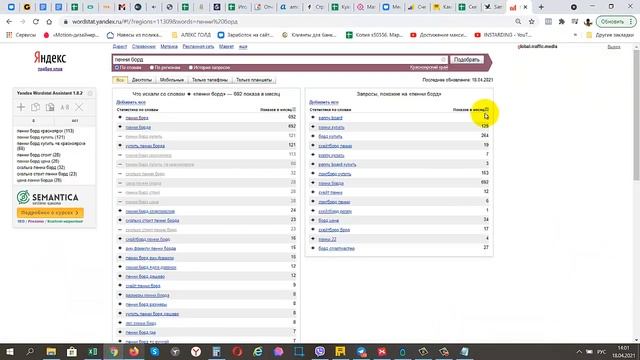
Task: Open the 'сколько стоит пенни борда' query link
Action: pos(152,220)
